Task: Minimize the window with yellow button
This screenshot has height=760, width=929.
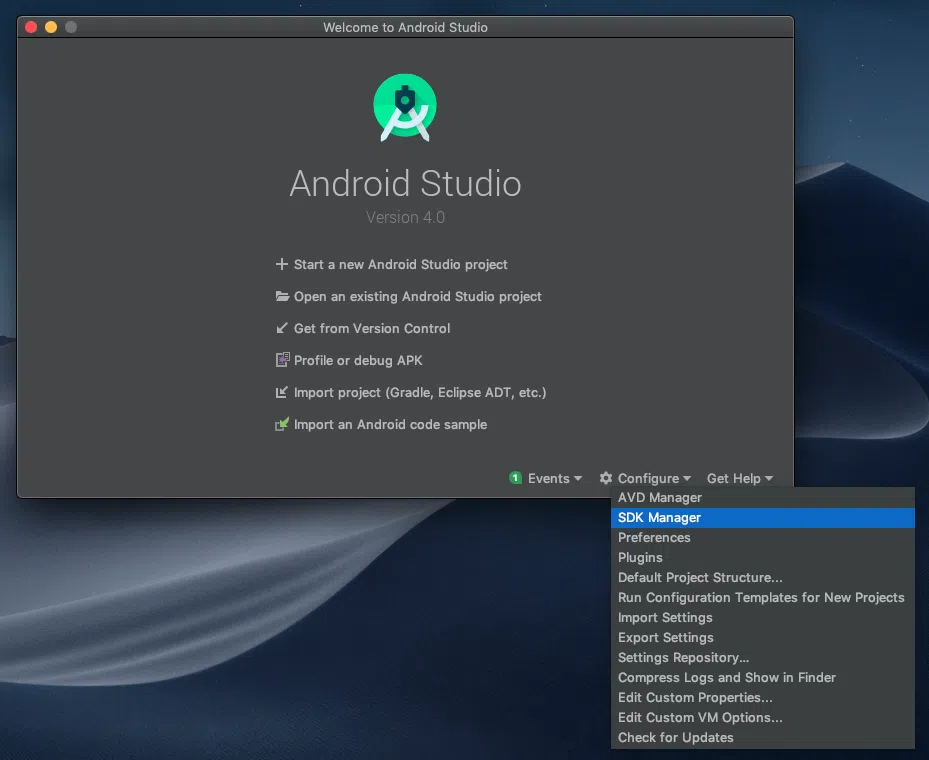Action: click(51, 27)
